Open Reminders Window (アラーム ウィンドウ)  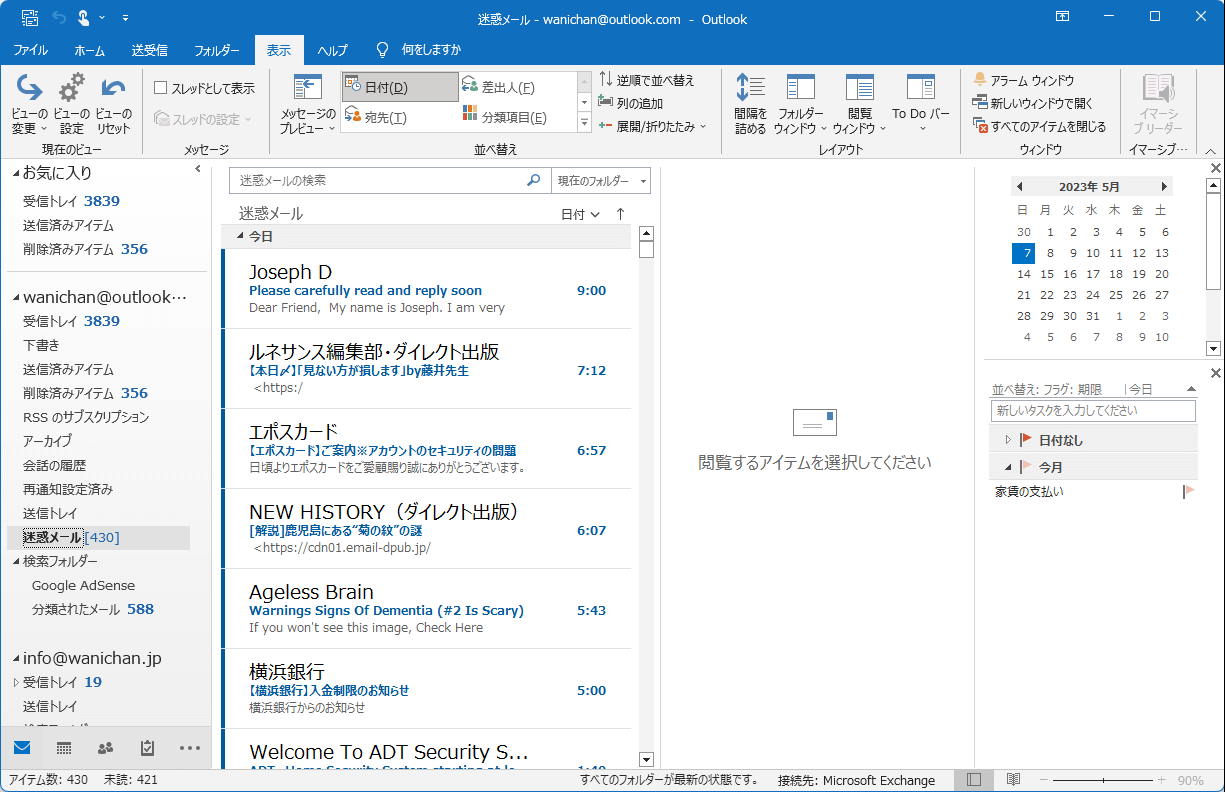(1025, 80)
